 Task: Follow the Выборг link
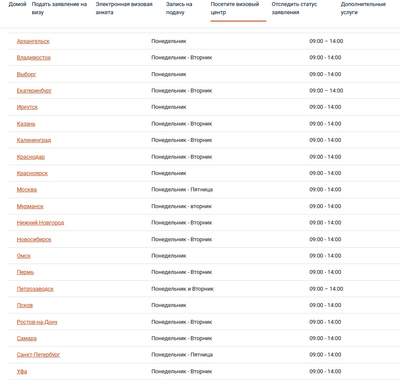tap(26, 74)
